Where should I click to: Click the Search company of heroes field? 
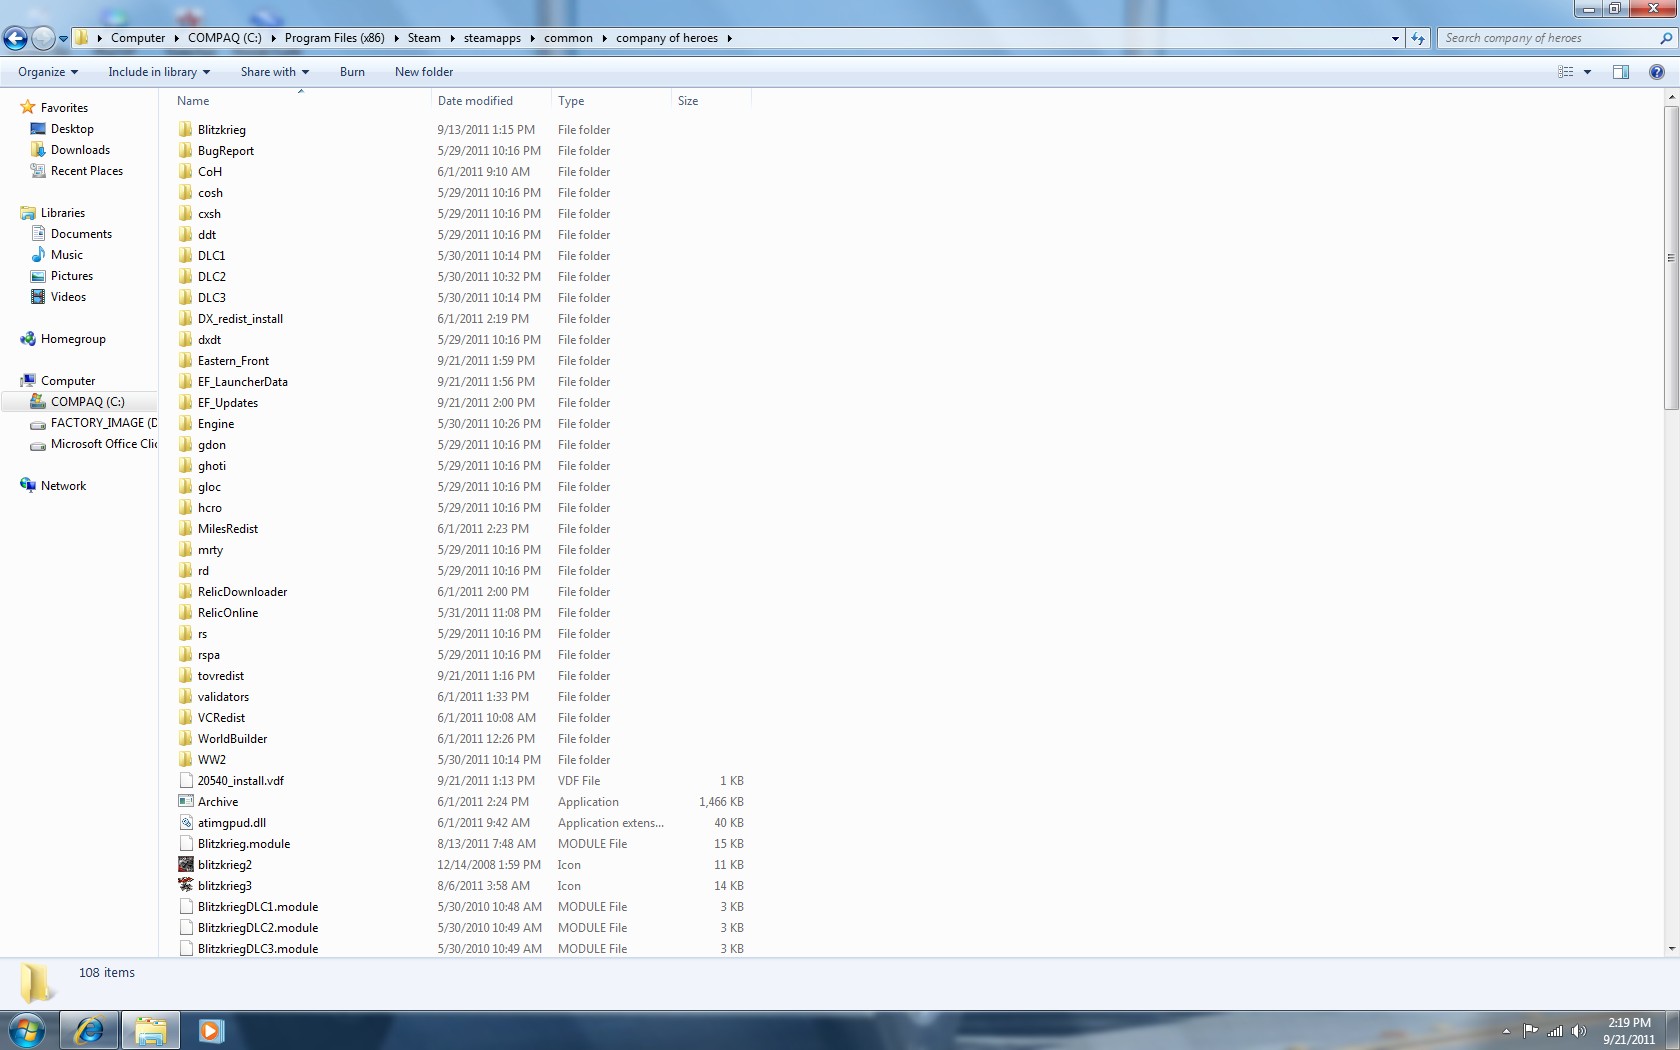(x=1549, y=38)
